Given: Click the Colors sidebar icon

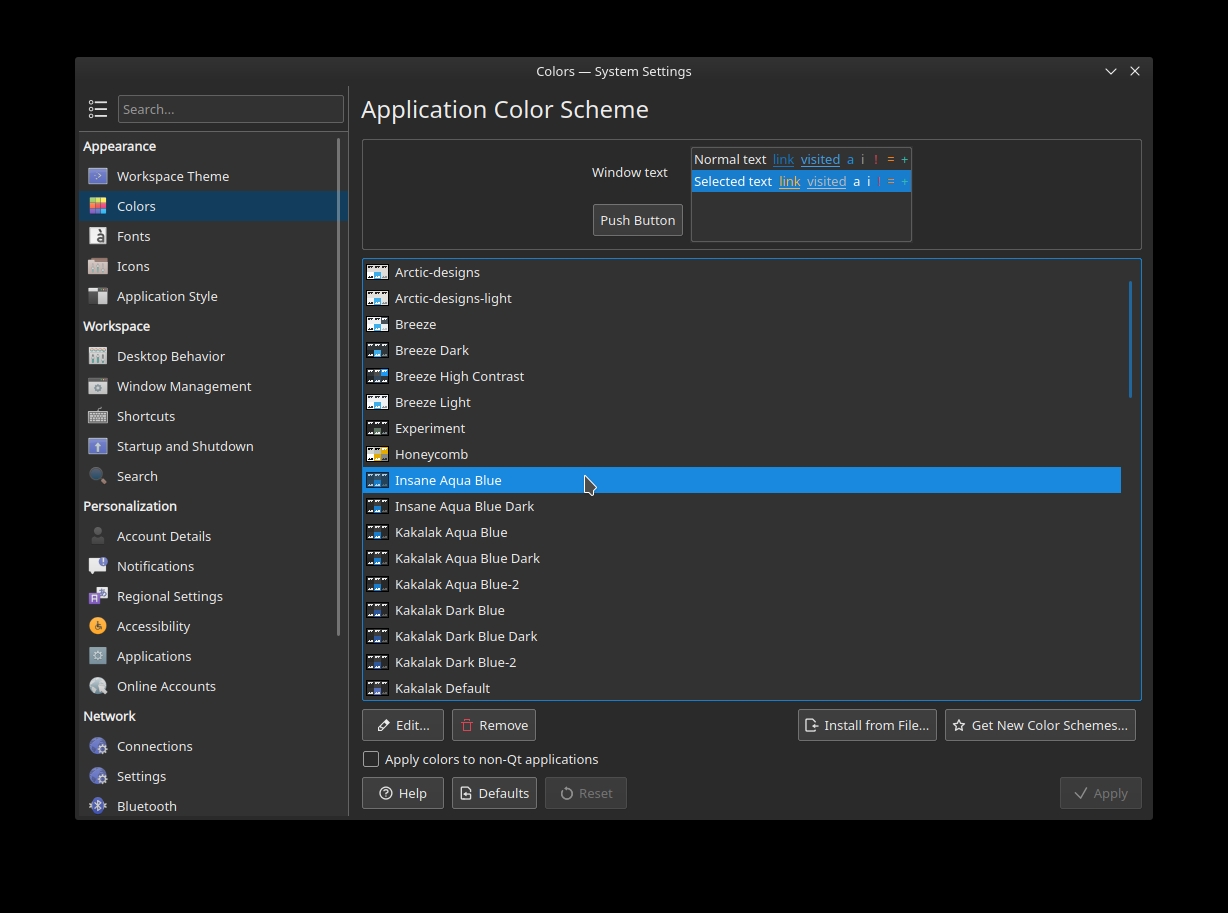Looking at the screenshot, I should pos(98,206).
